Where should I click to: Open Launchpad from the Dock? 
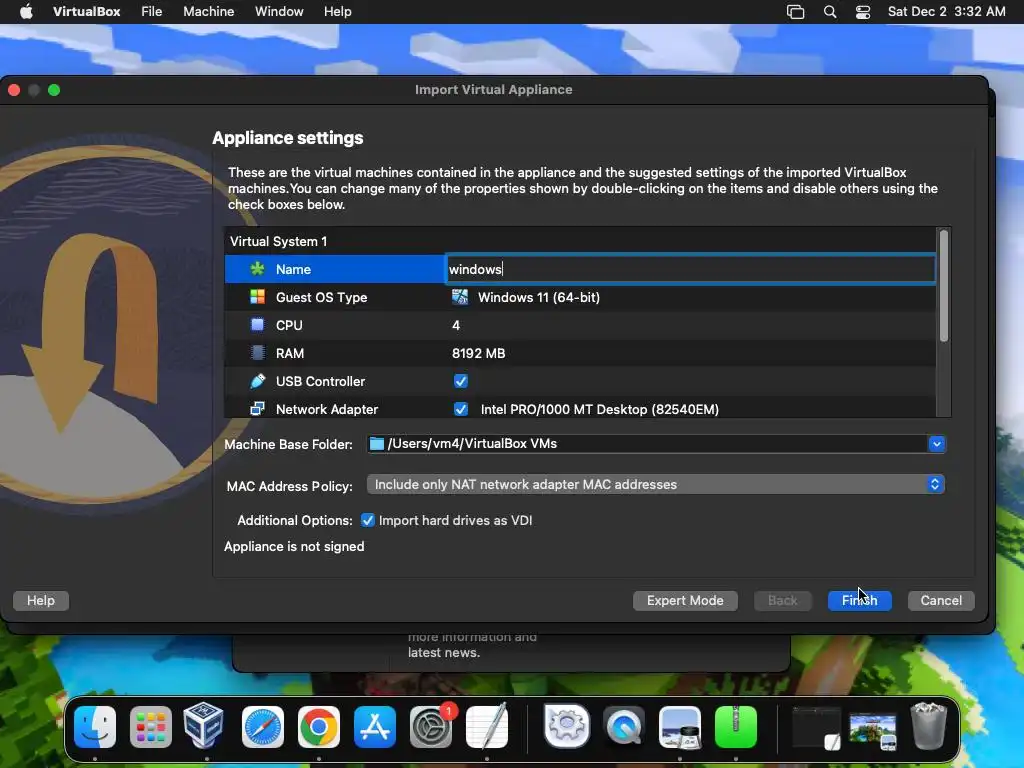(x=151, y=726)
